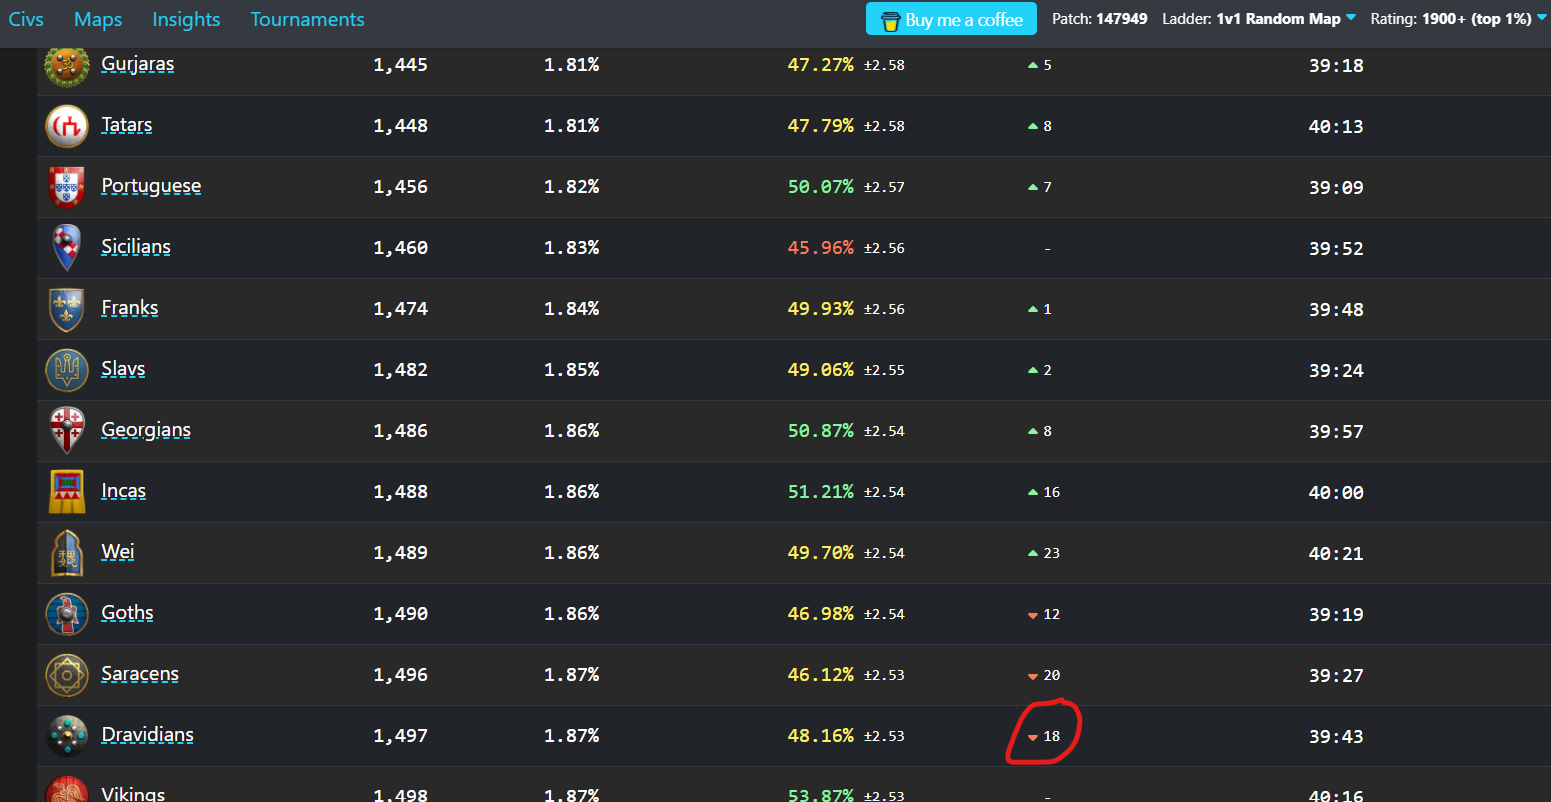Click the Saracens emblem icon
Screen dimensions: 1551x802
tap(67, 675)
